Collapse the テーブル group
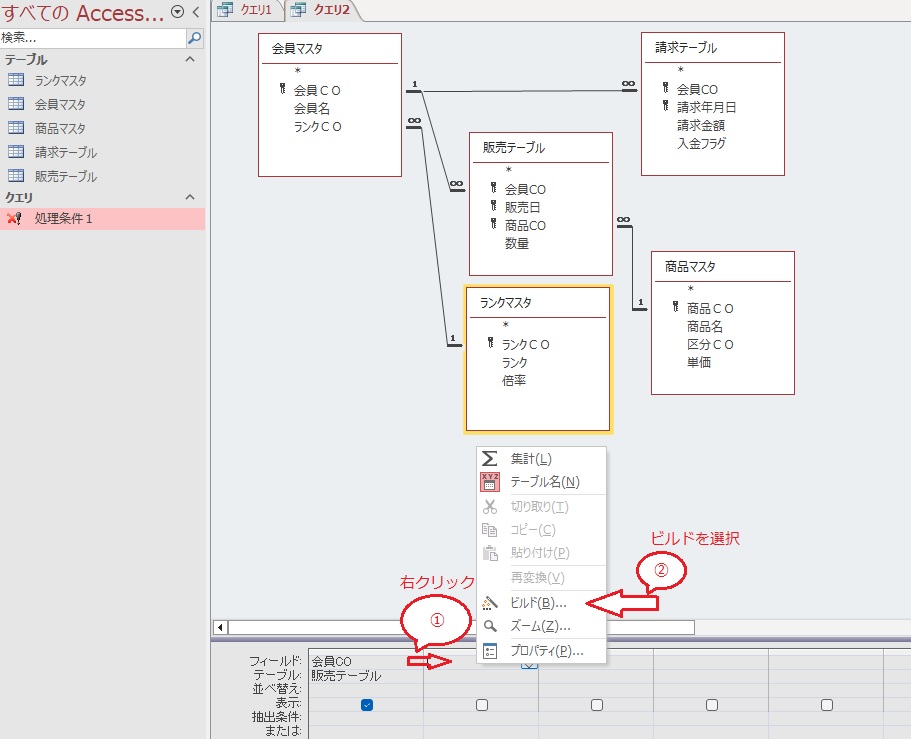The height and width of the screenshot is (739, 911). click(190, 60)
